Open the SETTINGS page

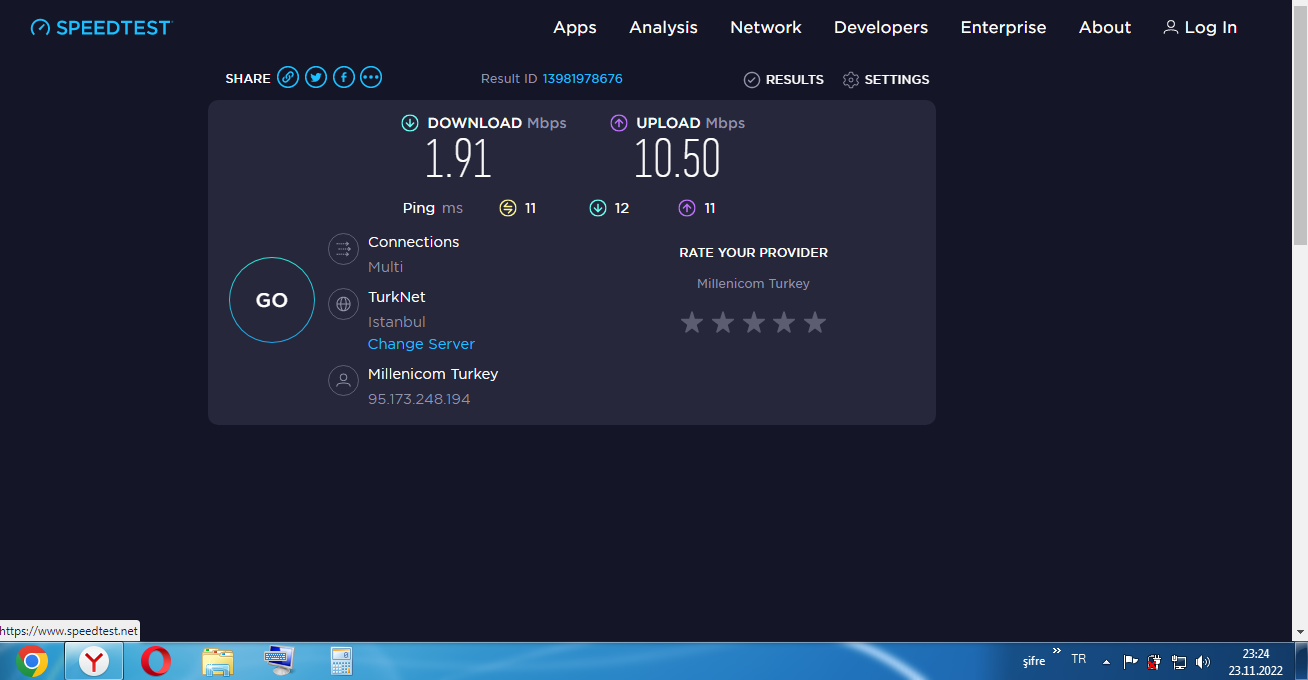point(886,80)
